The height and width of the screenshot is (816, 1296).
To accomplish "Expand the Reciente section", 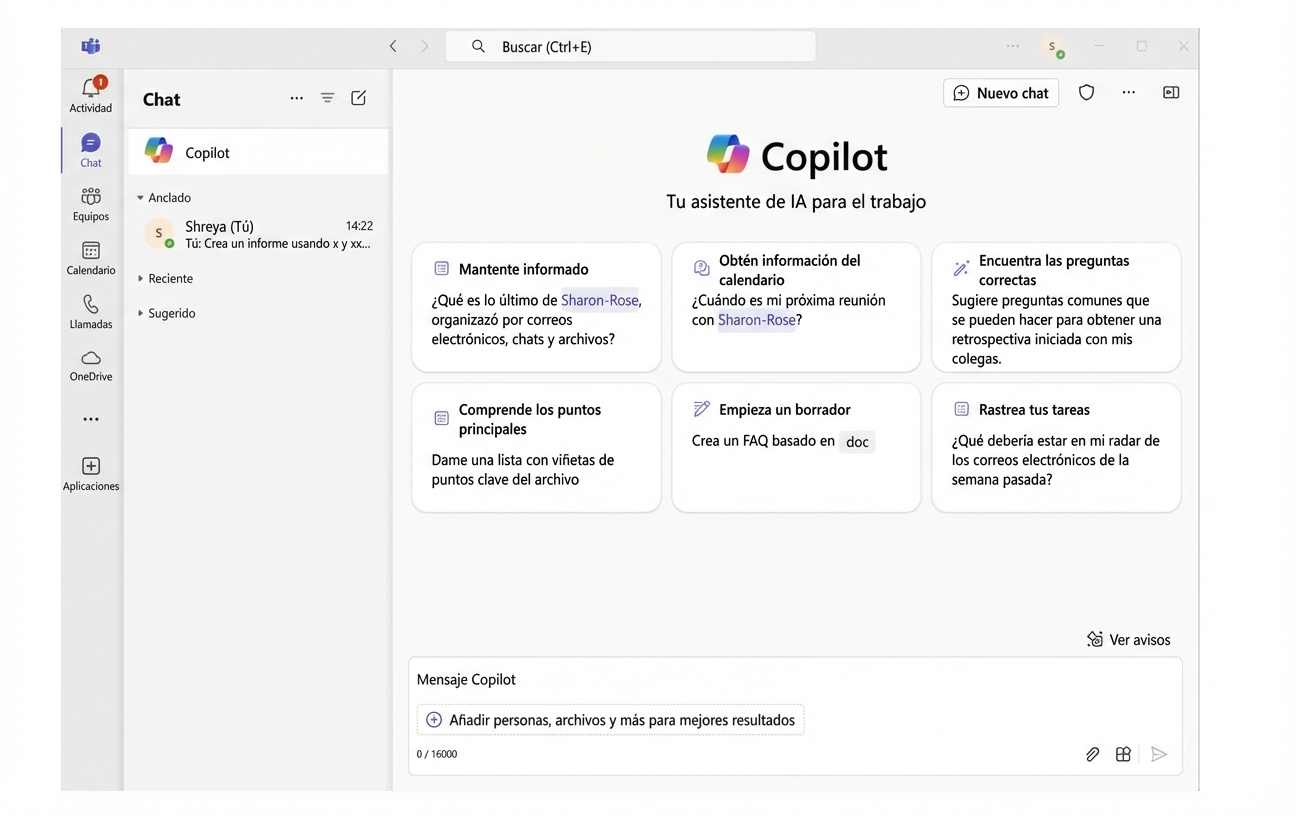I will pos(165,278).
